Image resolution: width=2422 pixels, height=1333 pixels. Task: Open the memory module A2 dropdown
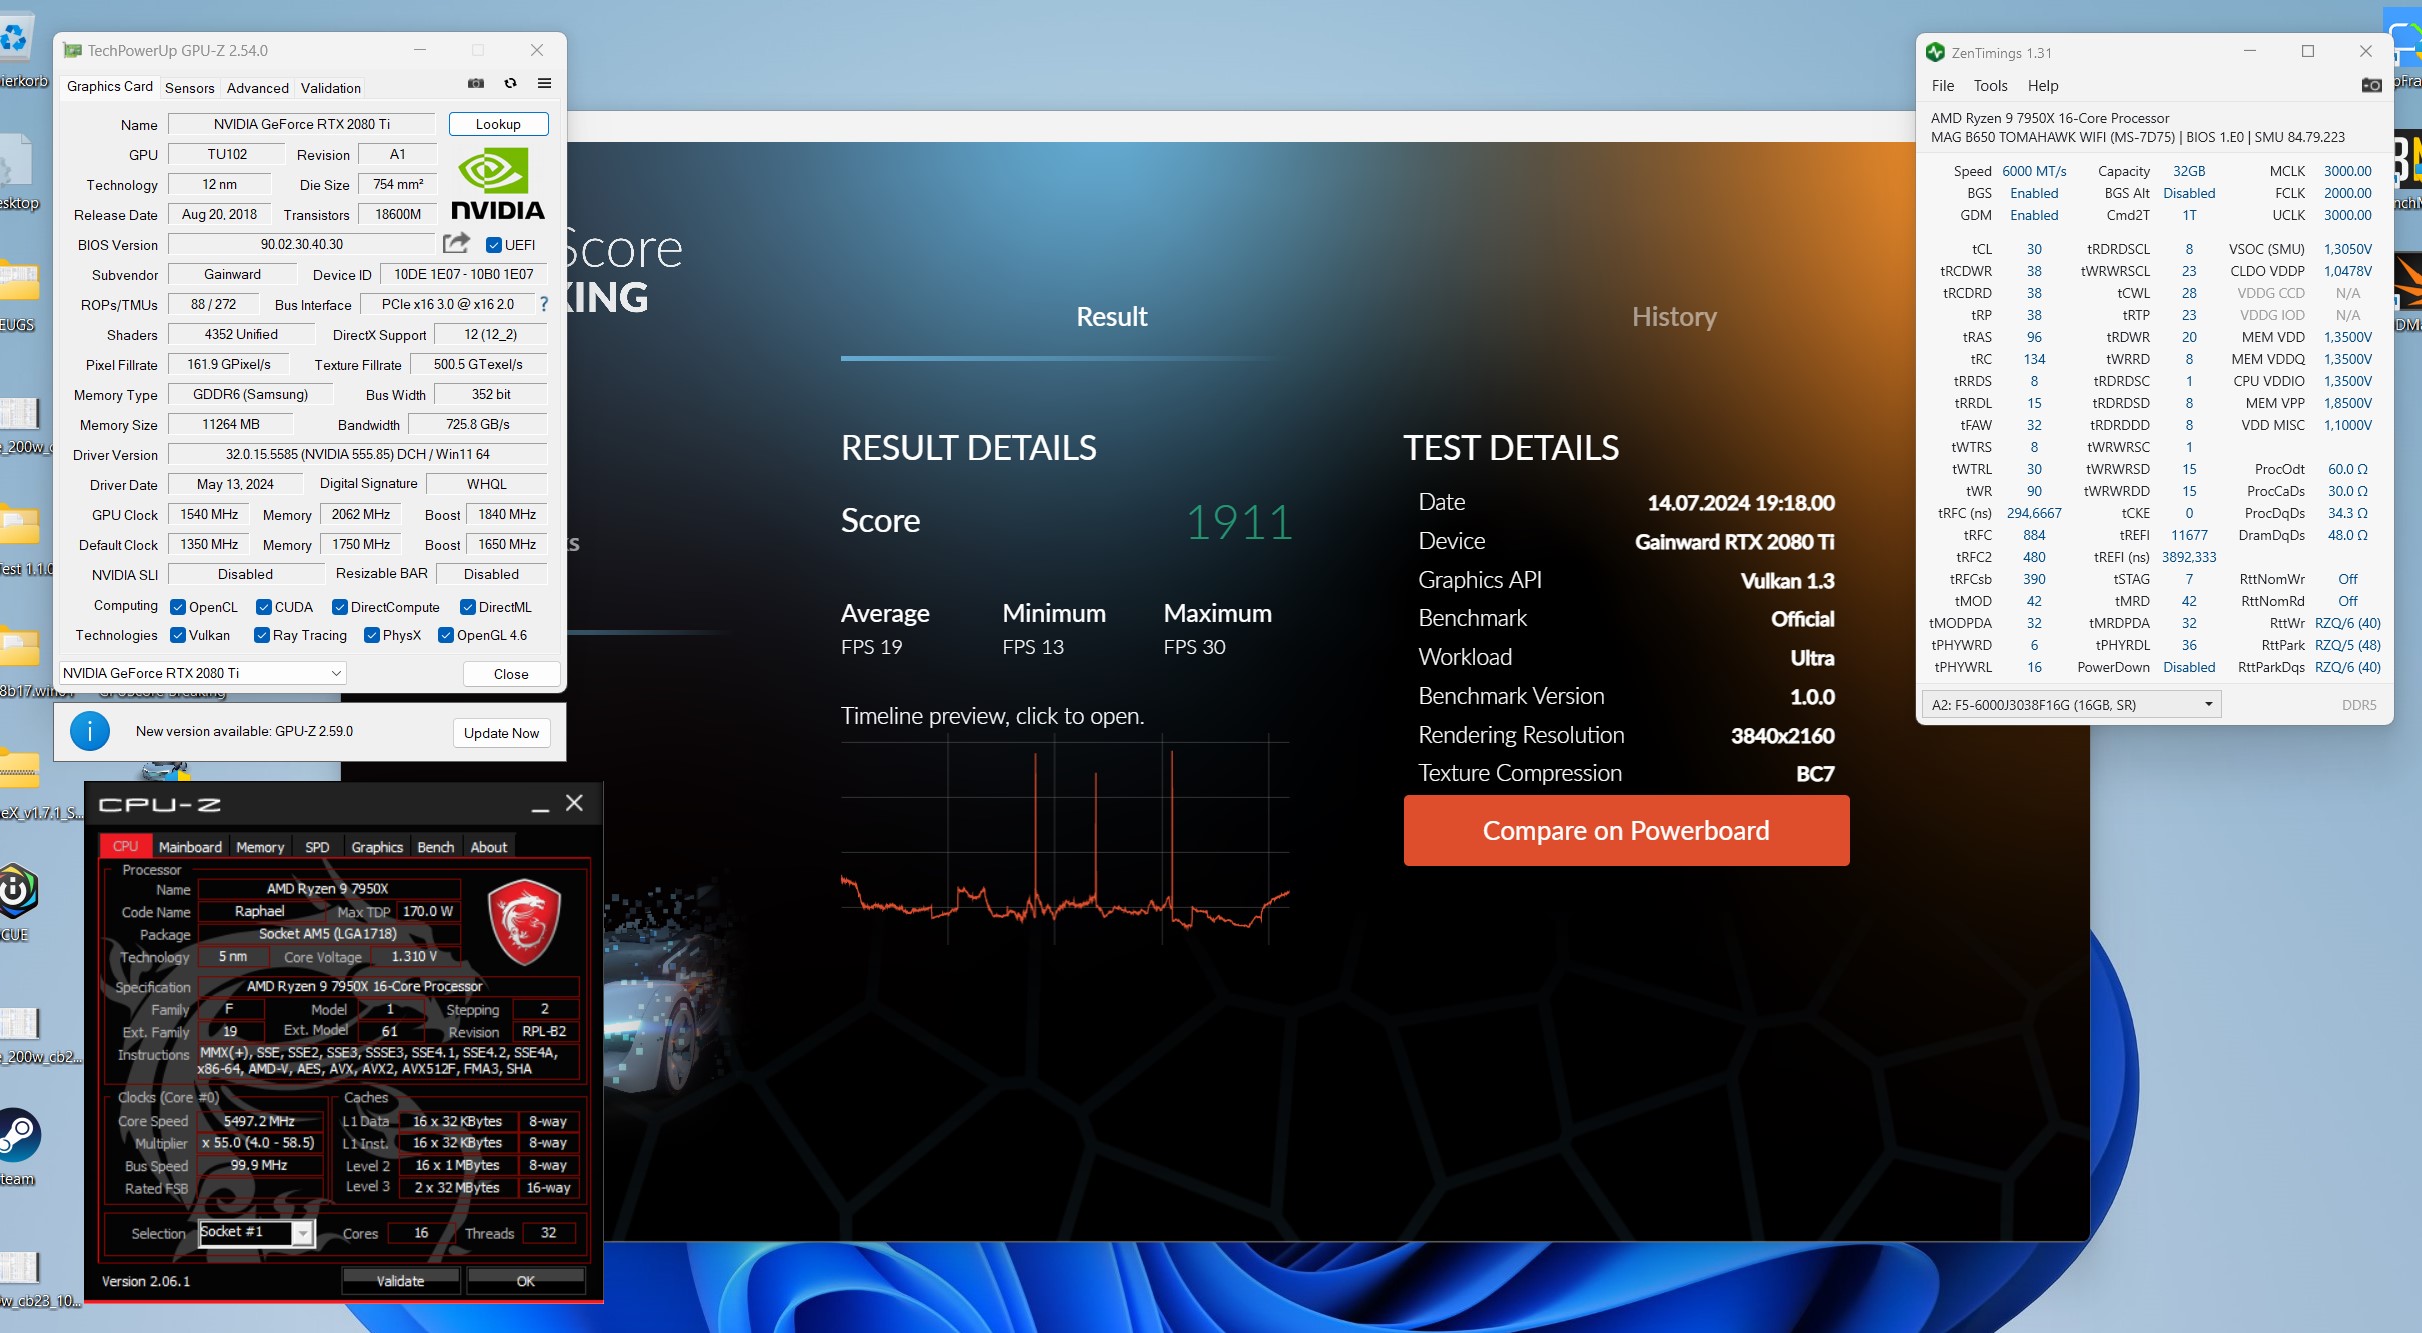[2070, 705]
